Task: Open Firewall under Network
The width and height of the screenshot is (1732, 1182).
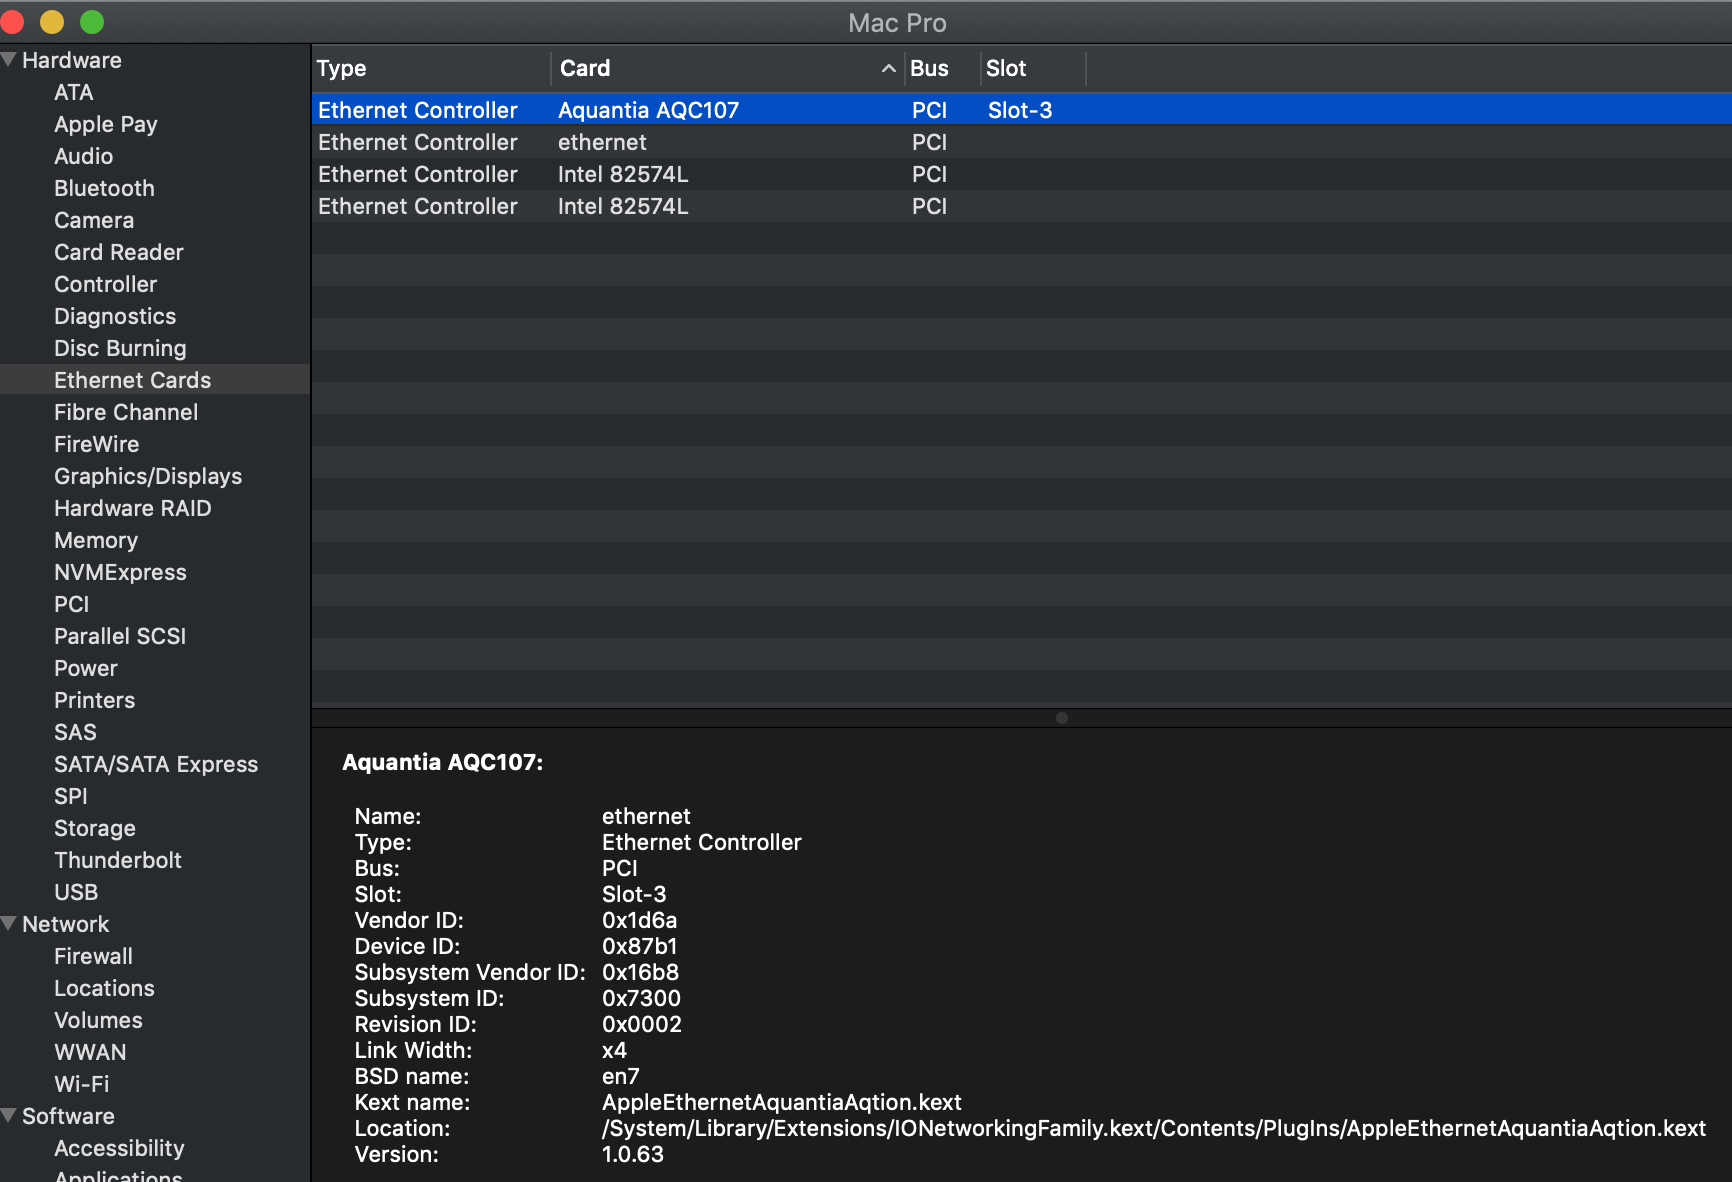Action: click(x=93, y=956)
